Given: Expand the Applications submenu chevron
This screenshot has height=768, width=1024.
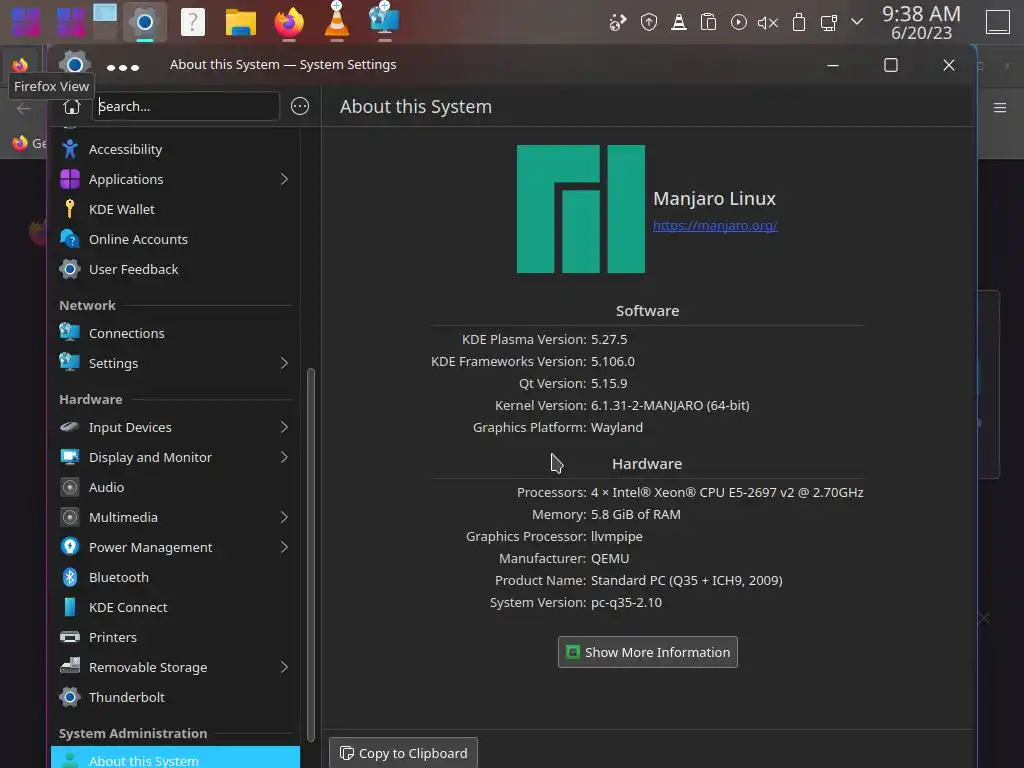Looking at the screenshot, I should (x=284, y=180).
